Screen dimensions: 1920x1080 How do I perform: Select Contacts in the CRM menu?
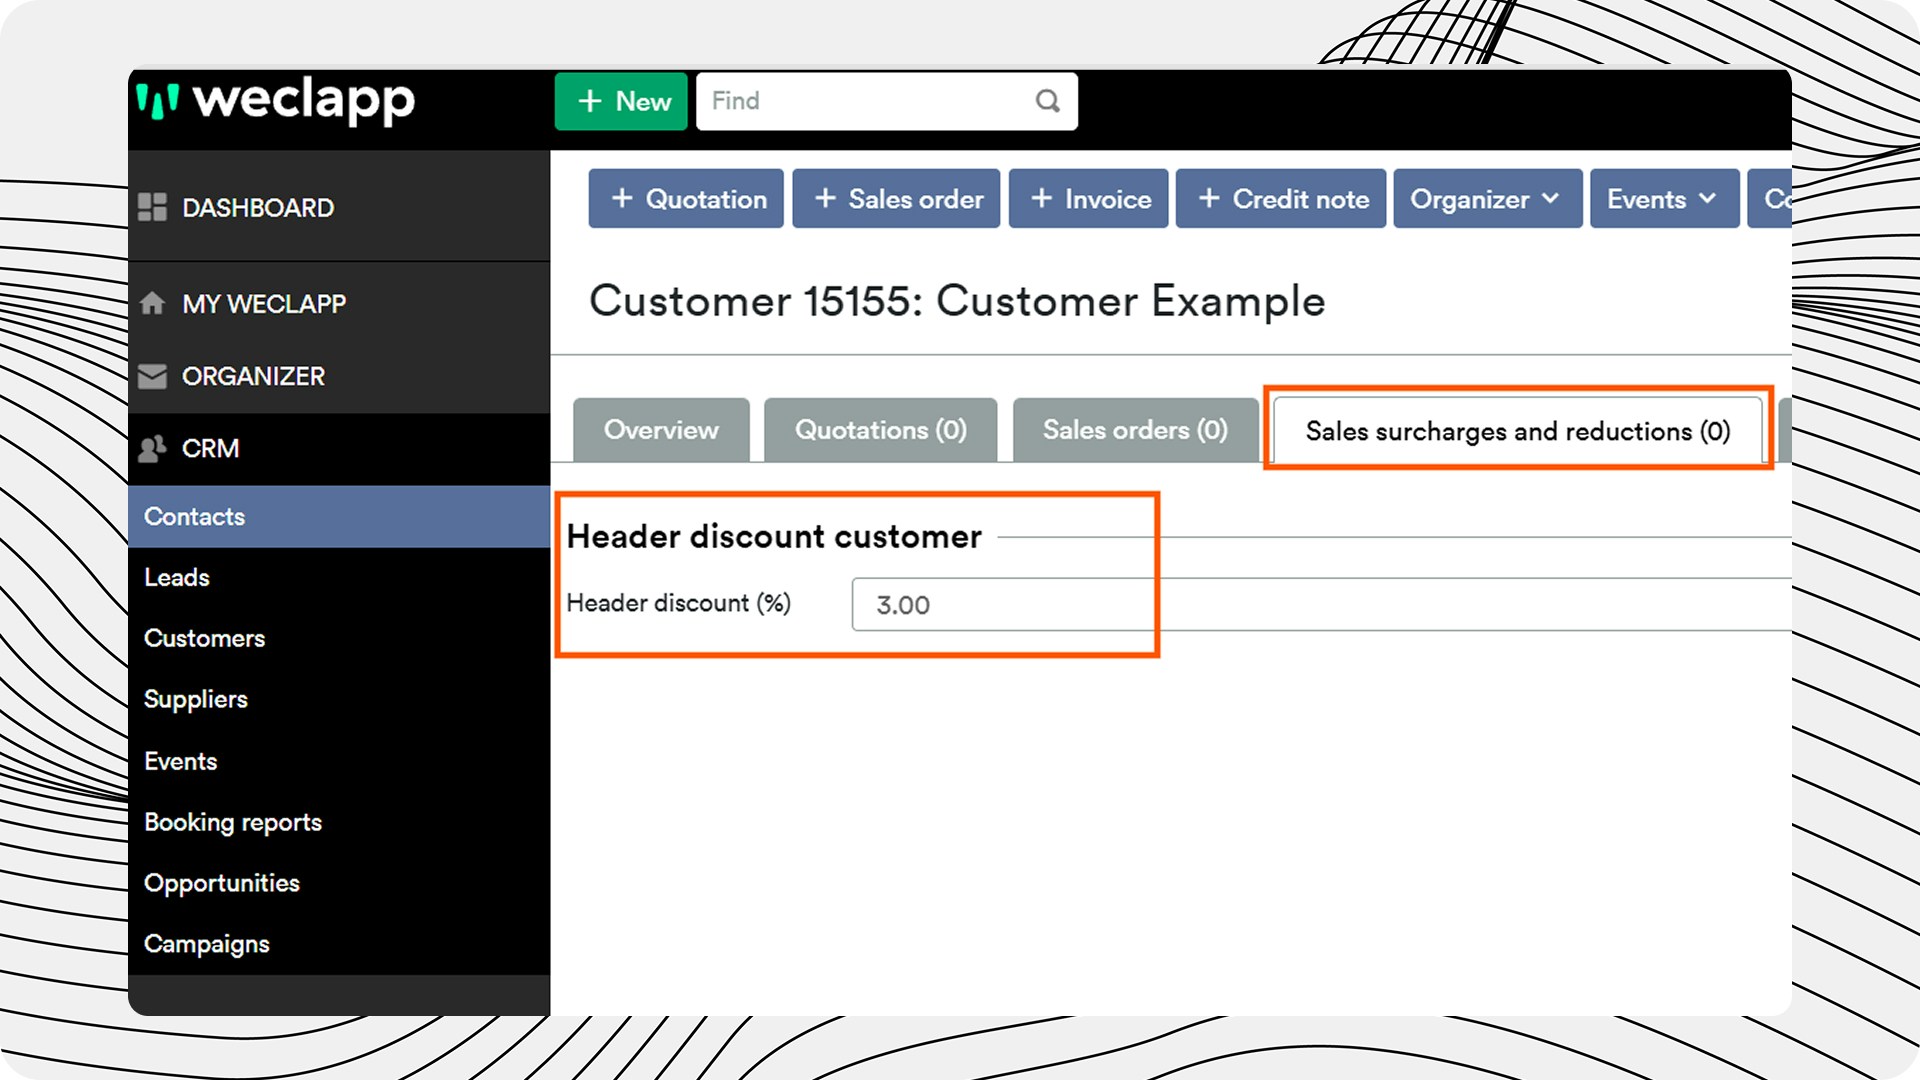tap(339, 516)
